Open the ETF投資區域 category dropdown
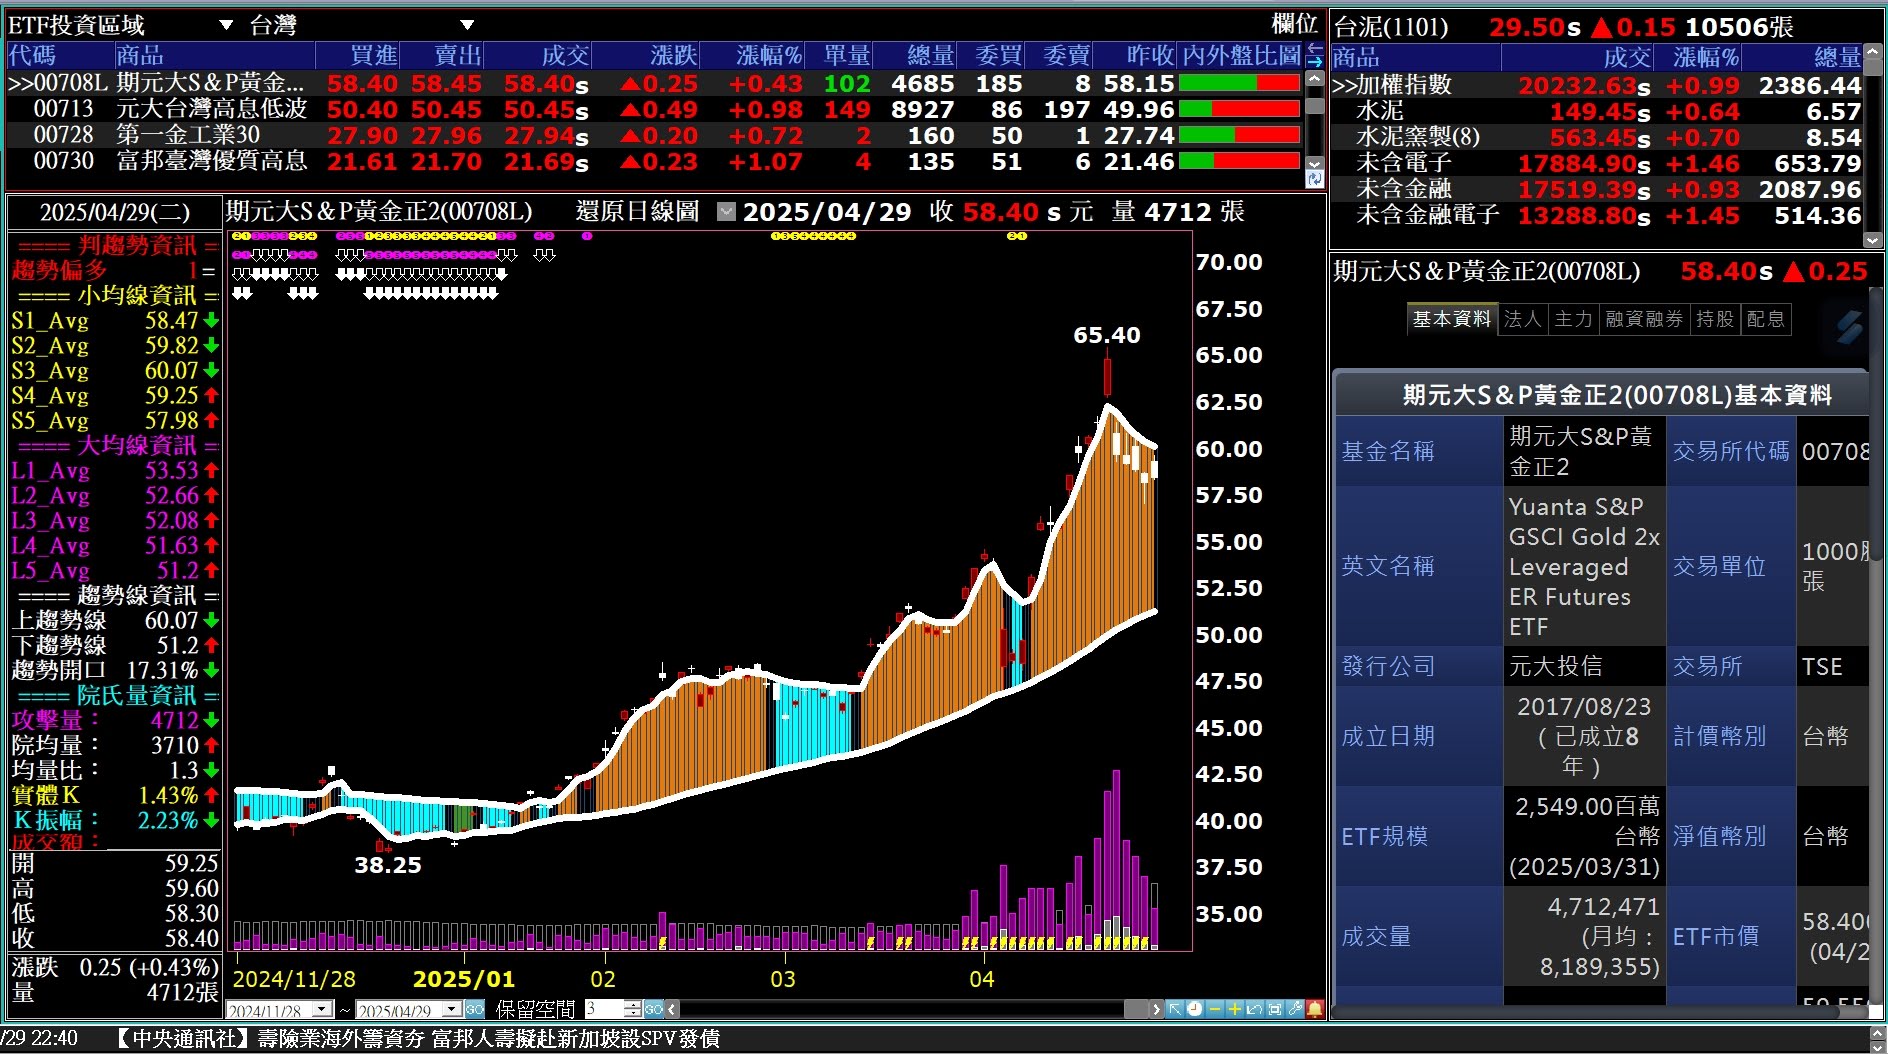Viewport: 1888px width, 1054px height. click(x=226, y=25)
